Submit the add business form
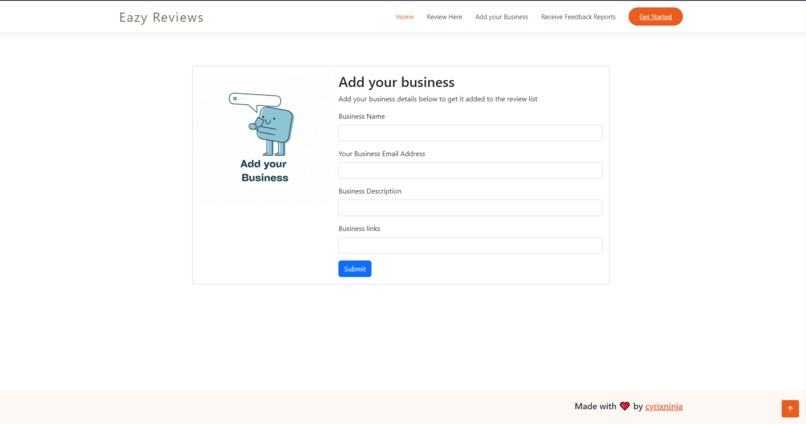The width and height of the screenshot is (806, 424). (355, 269)
